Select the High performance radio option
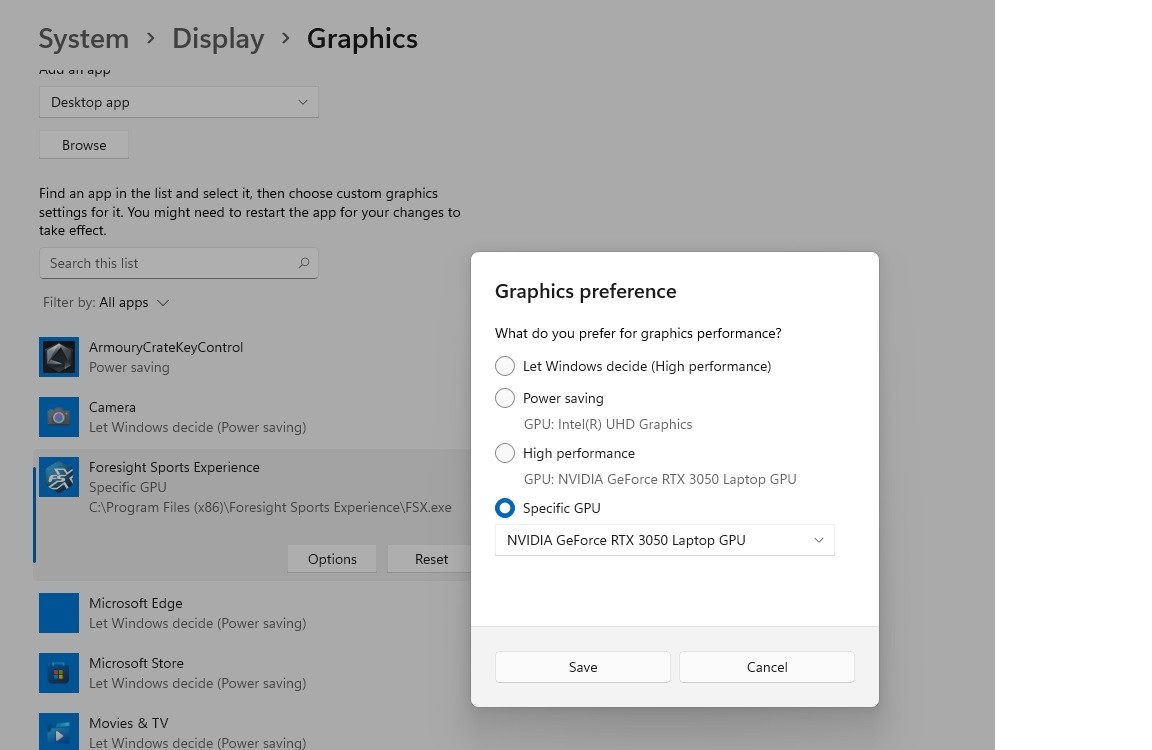Viewport: 1152px width, 750px height. point(505,453)
